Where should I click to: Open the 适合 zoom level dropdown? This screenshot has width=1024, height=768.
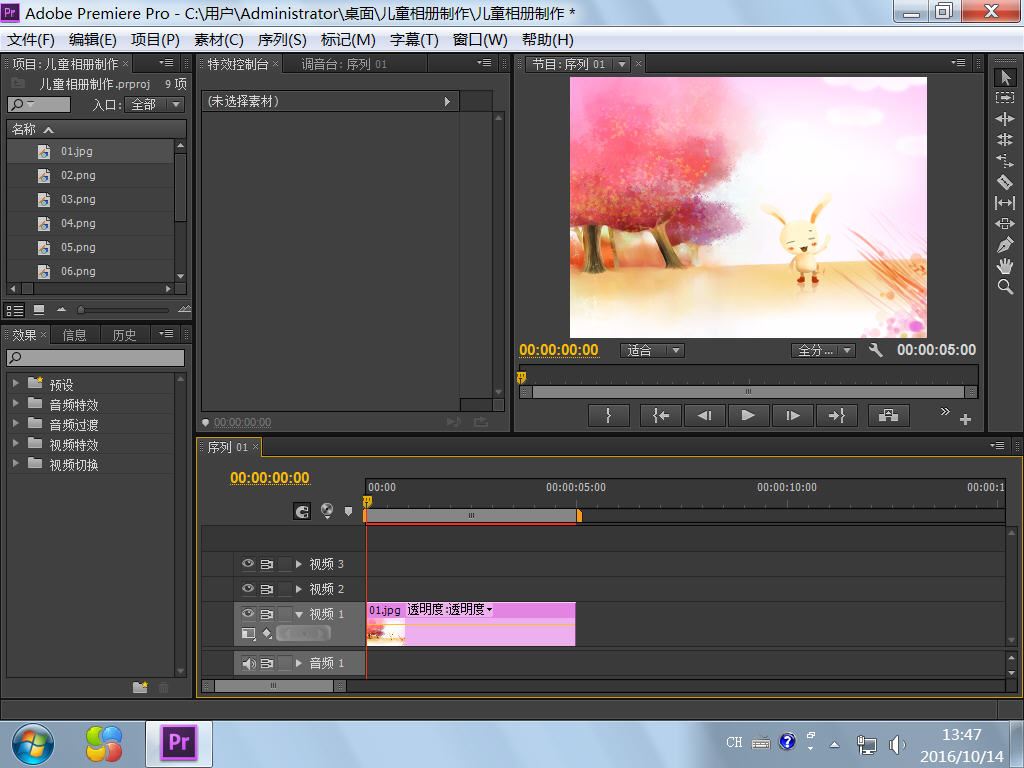pos(653,351)
